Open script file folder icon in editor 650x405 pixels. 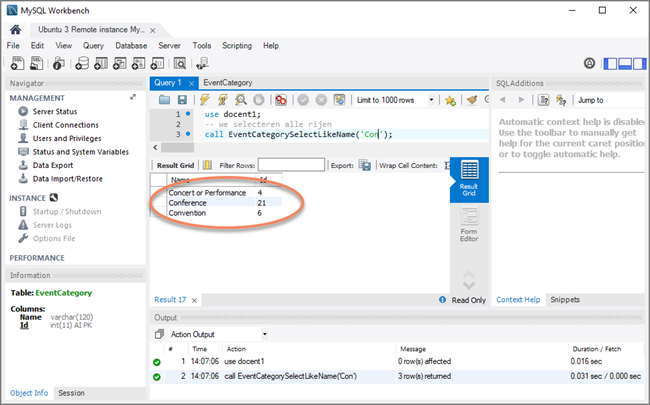click(165, 99)
